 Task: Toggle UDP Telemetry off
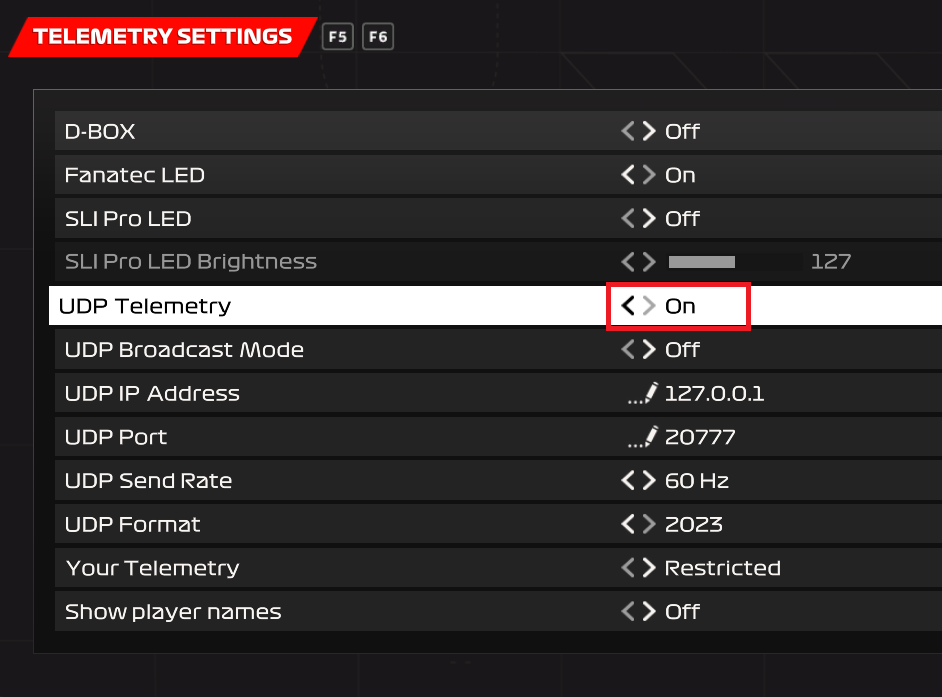628,305
